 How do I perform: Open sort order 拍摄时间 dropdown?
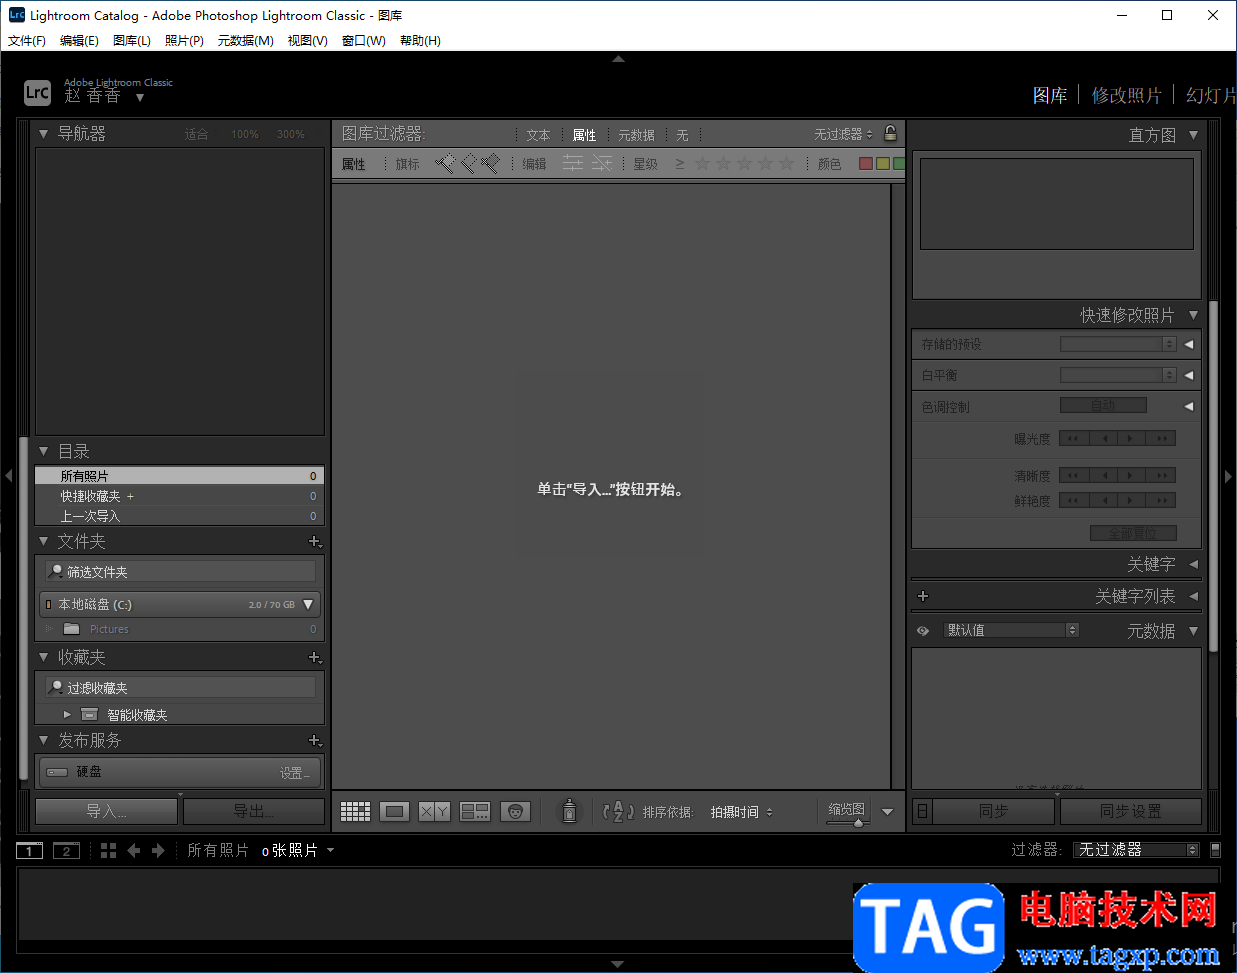pos(742,812)
